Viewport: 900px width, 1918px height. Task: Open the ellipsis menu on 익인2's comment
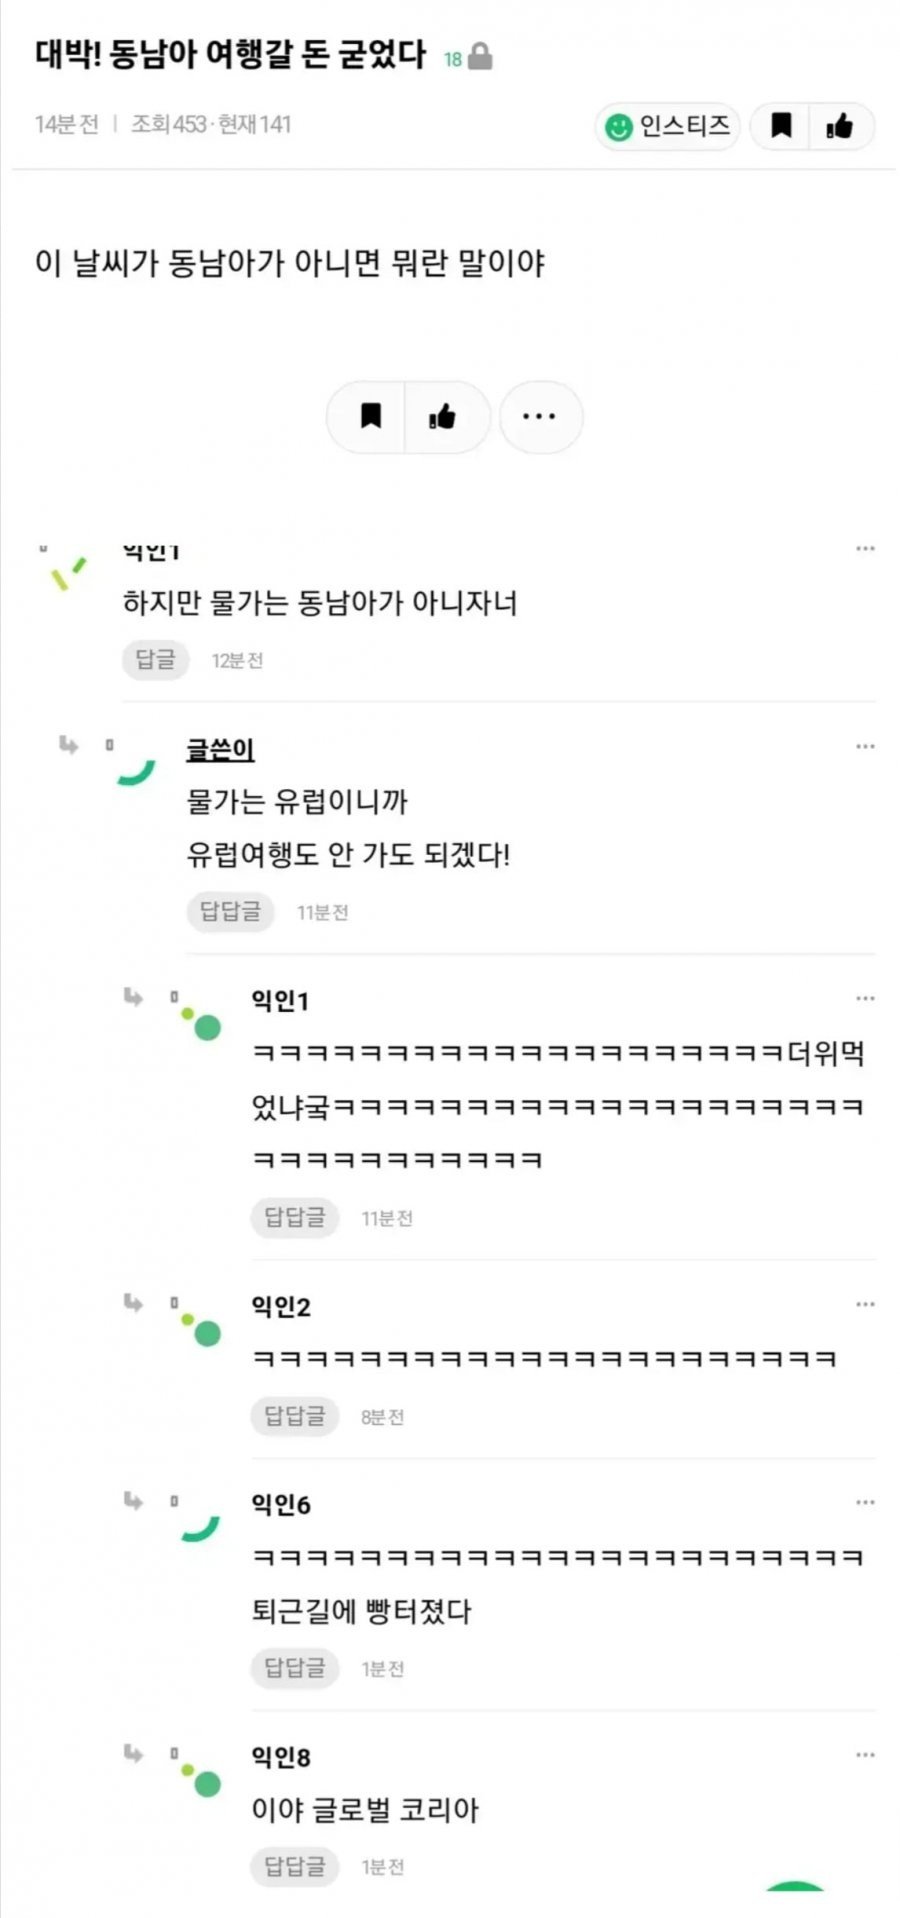point(864,1304)
